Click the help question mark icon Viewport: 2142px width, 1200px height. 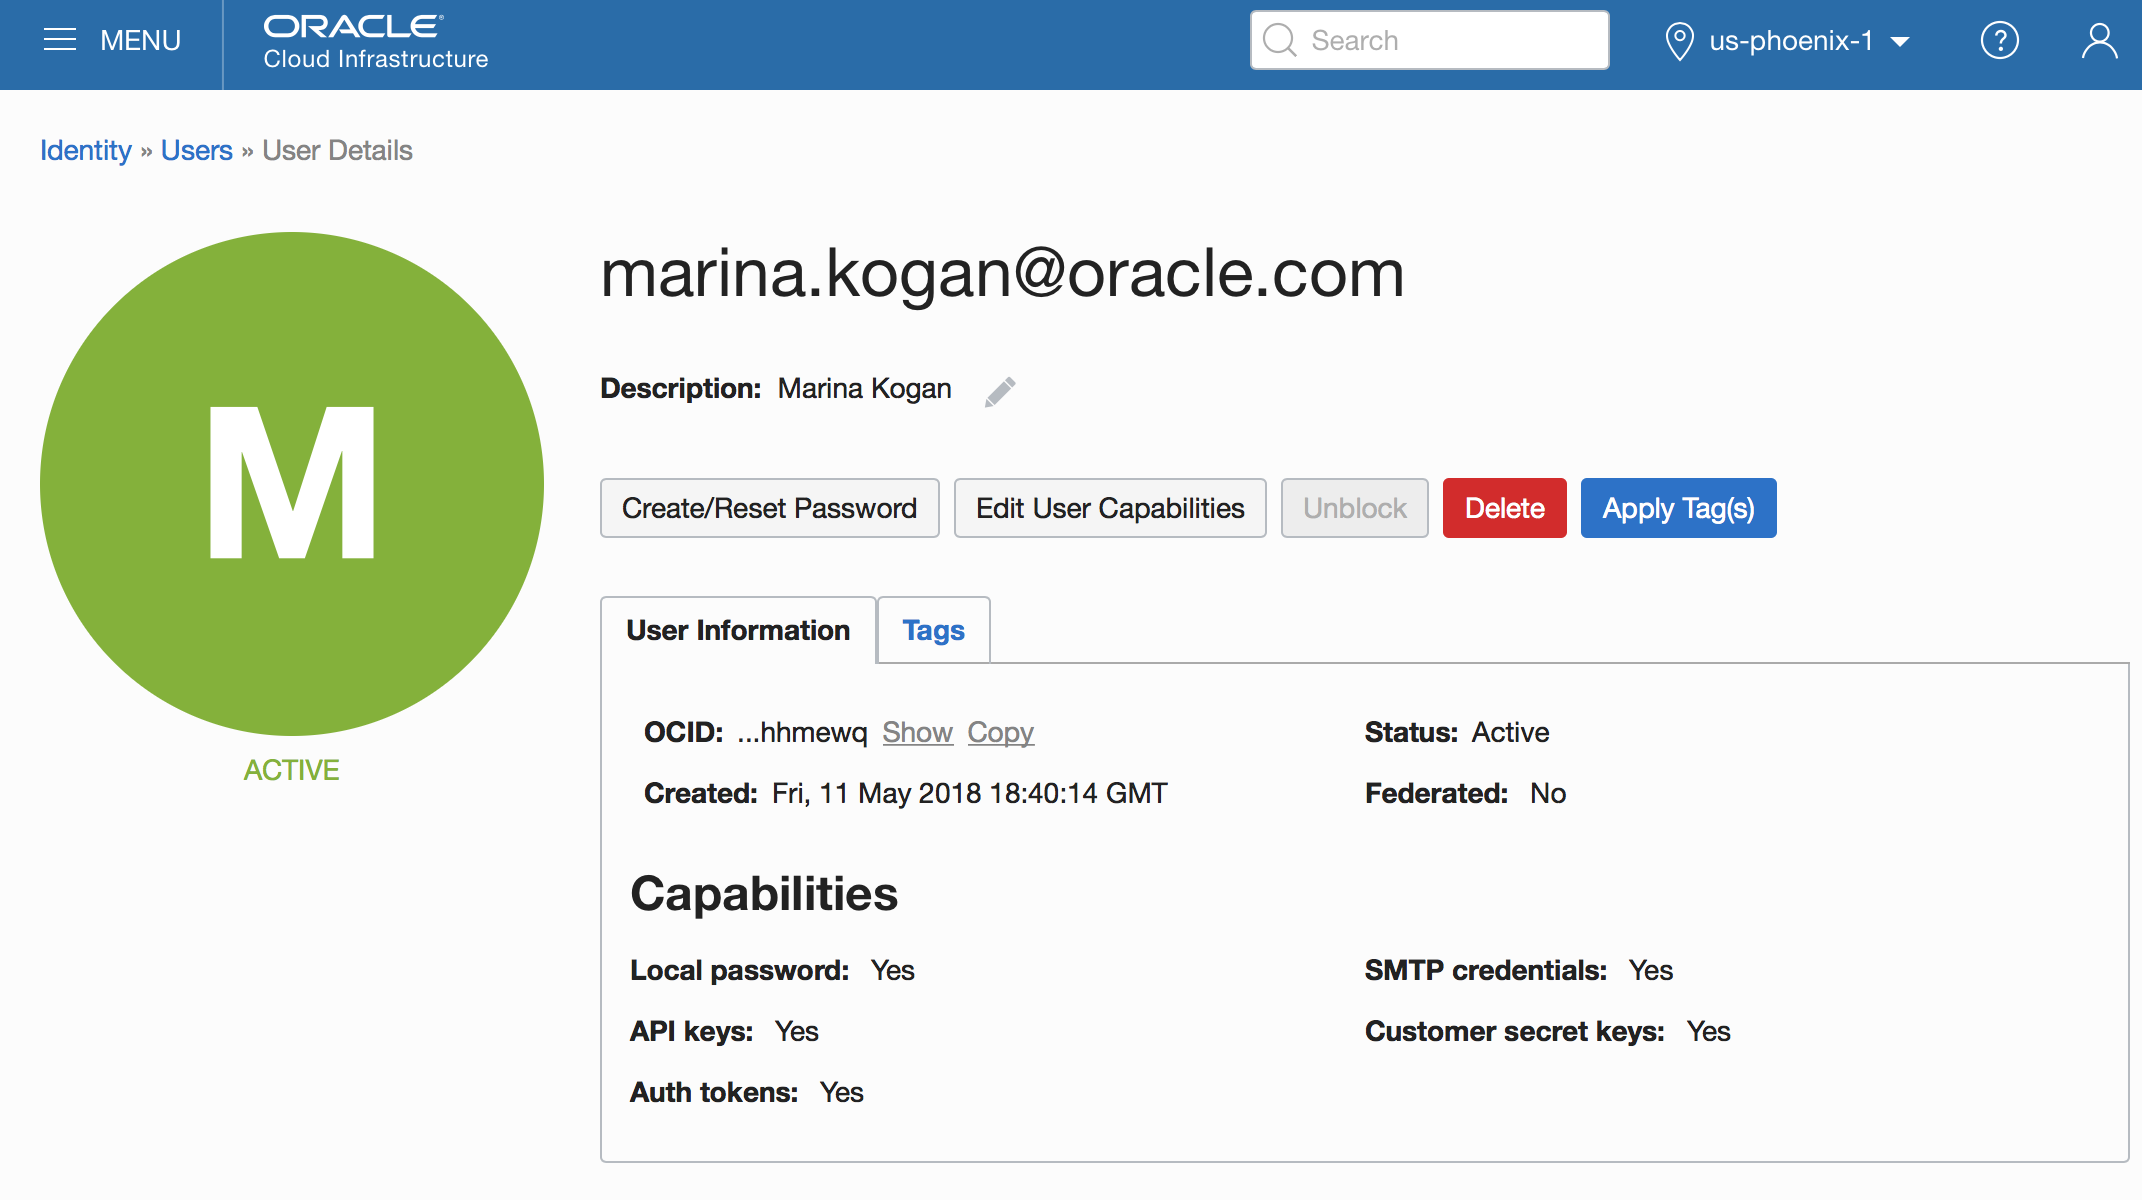(x=1999, y=41)
